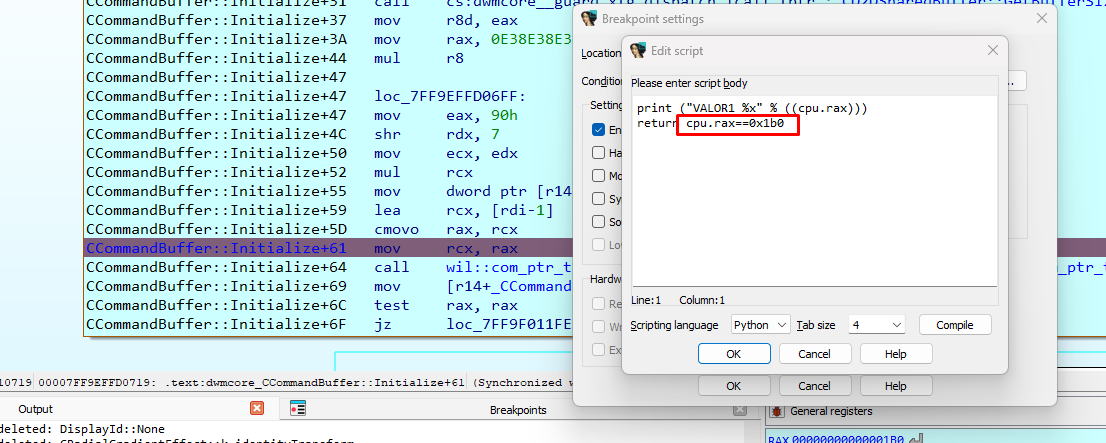Tick the third settings checkbox starting 'Mo'
The height and width of the screenshot is (443, 1106).
click(598, 176)
